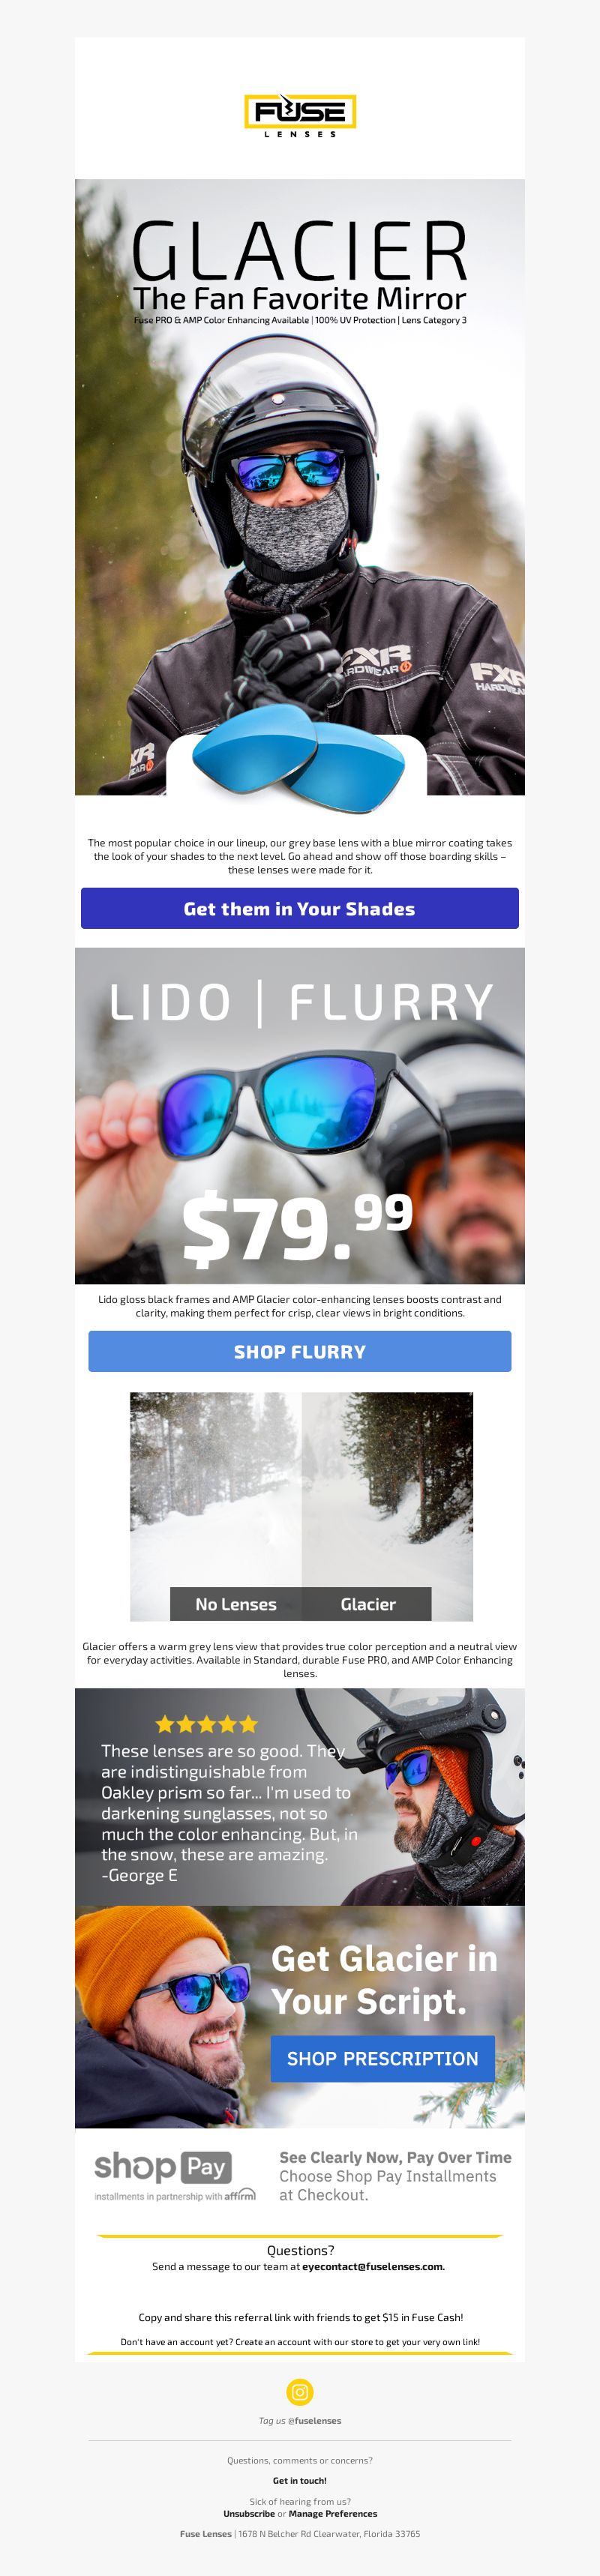Open the Lido Flurry $79.99 banner
600x2576 pixels.
[x=300, y=1115]
